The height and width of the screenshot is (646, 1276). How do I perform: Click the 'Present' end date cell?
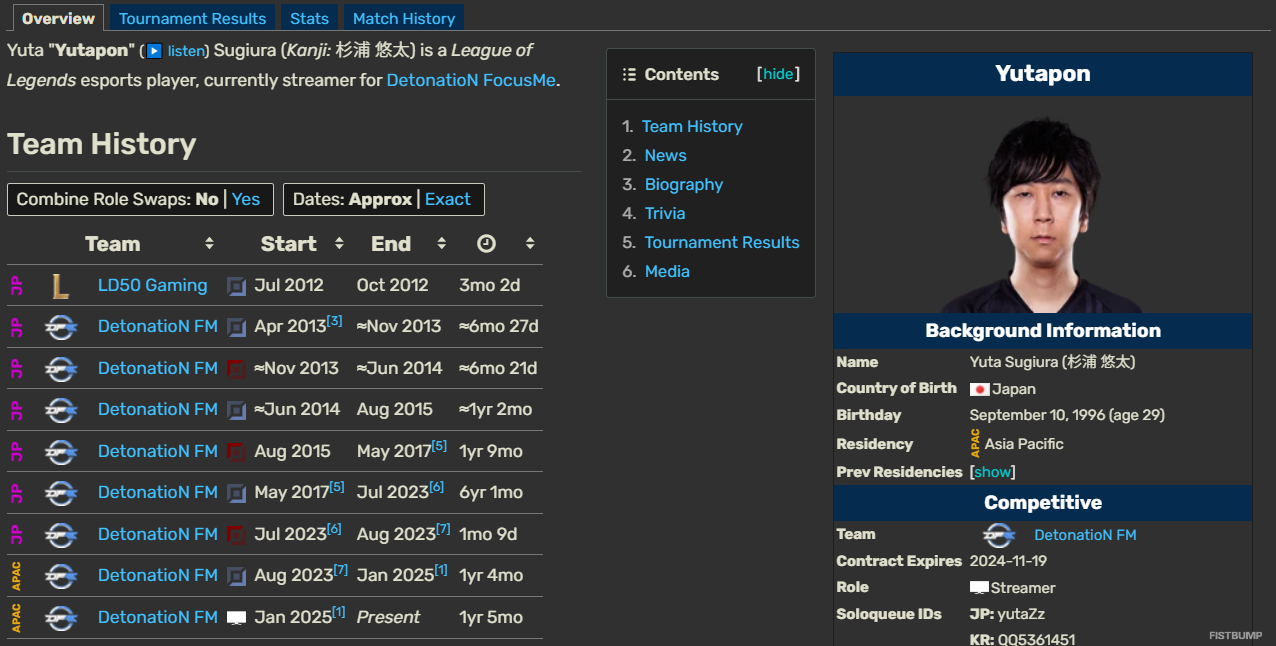tap(389, 617)
